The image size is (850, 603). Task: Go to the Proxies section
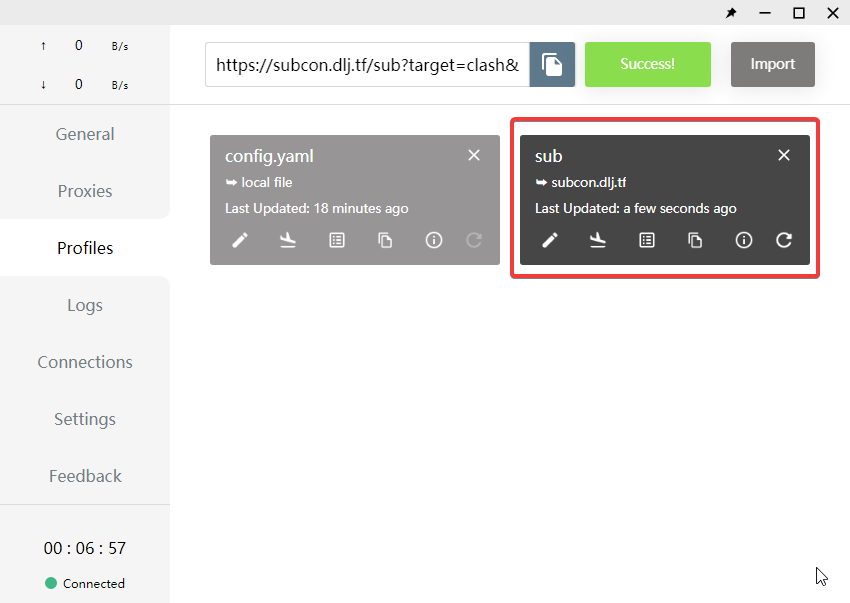click(85, 191)
